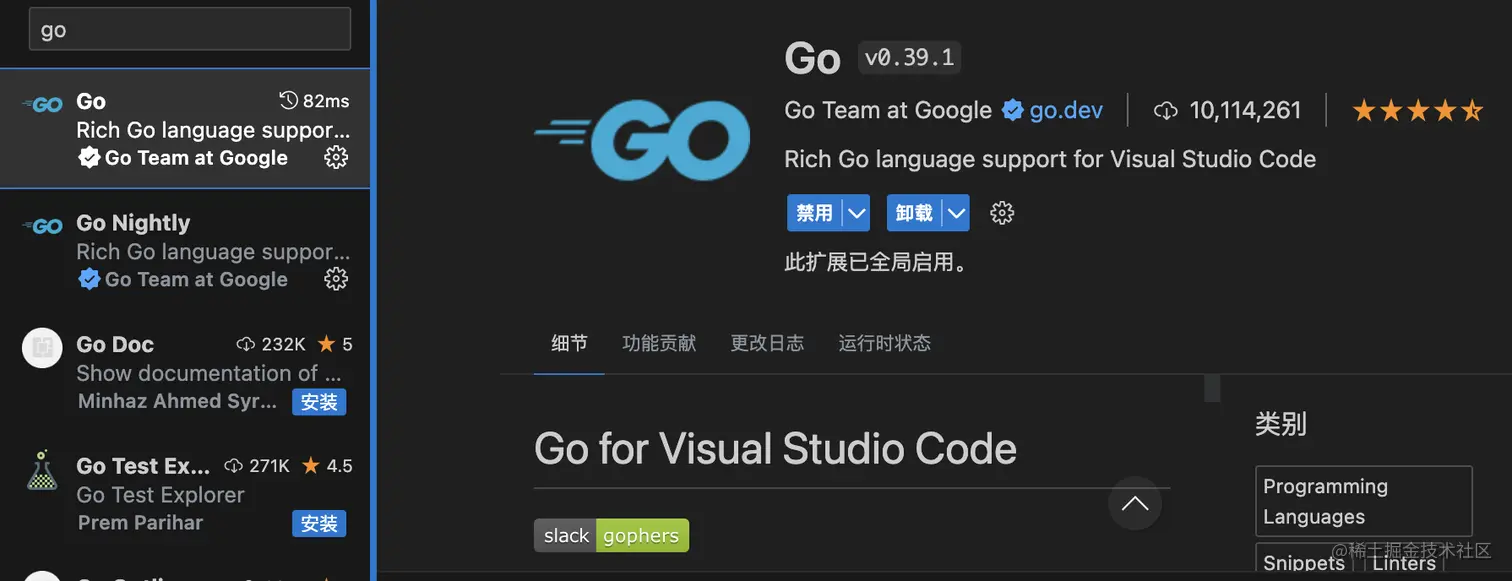The image size is (1512, 581).
Task: Click Go Nightly's manage gear icon
Action: [x=336, y=279]
